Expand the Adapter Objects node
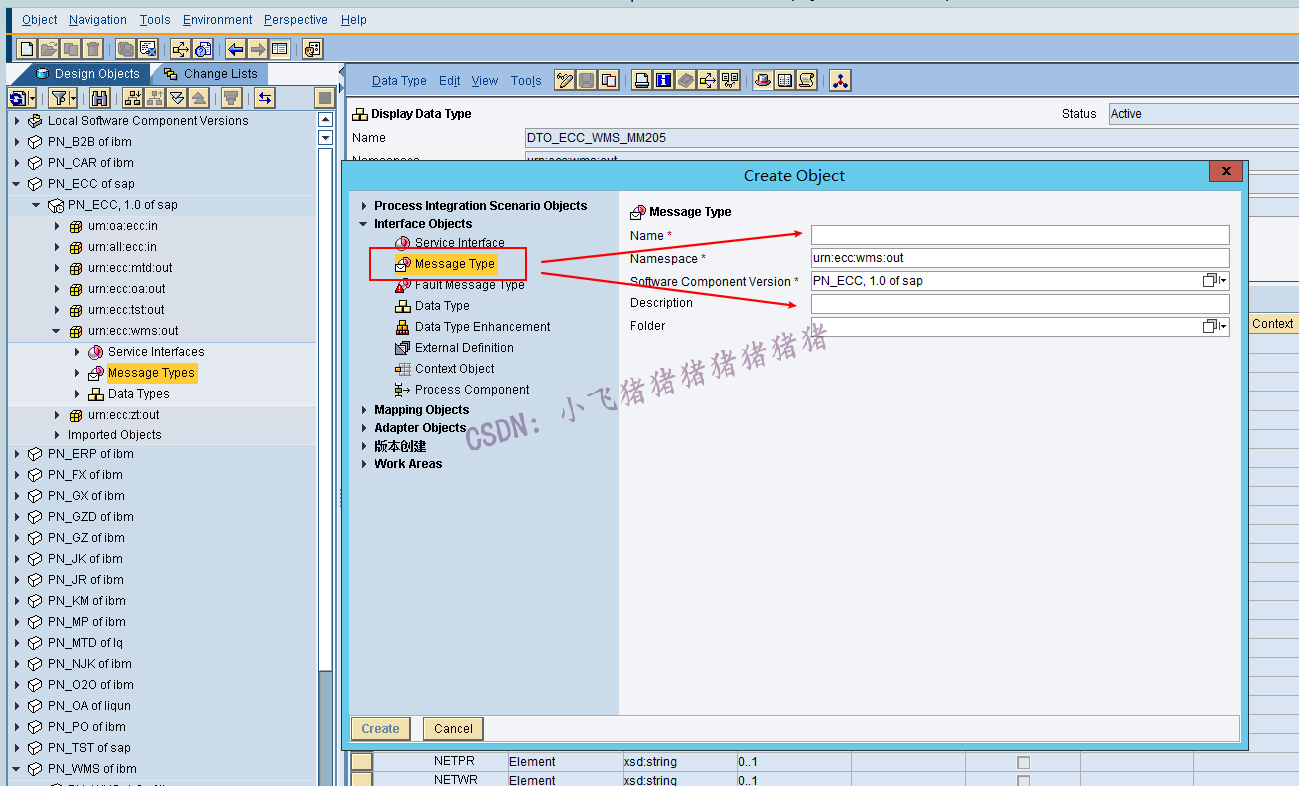The height and width of the screenshot is (786, 1299). [x=364, y=428]
